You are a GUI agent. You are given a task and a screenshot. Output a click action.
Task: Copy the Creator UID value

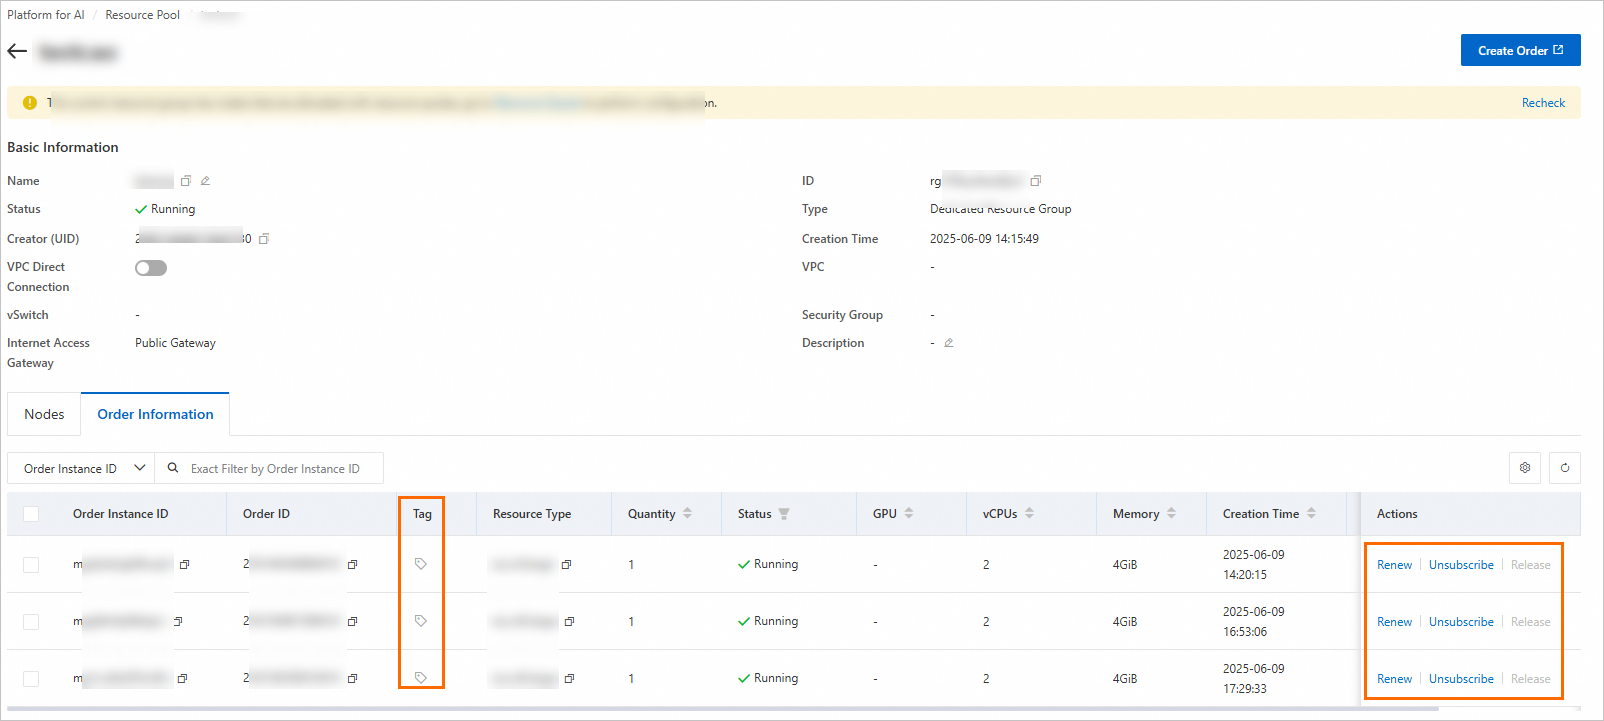(264, 239)
